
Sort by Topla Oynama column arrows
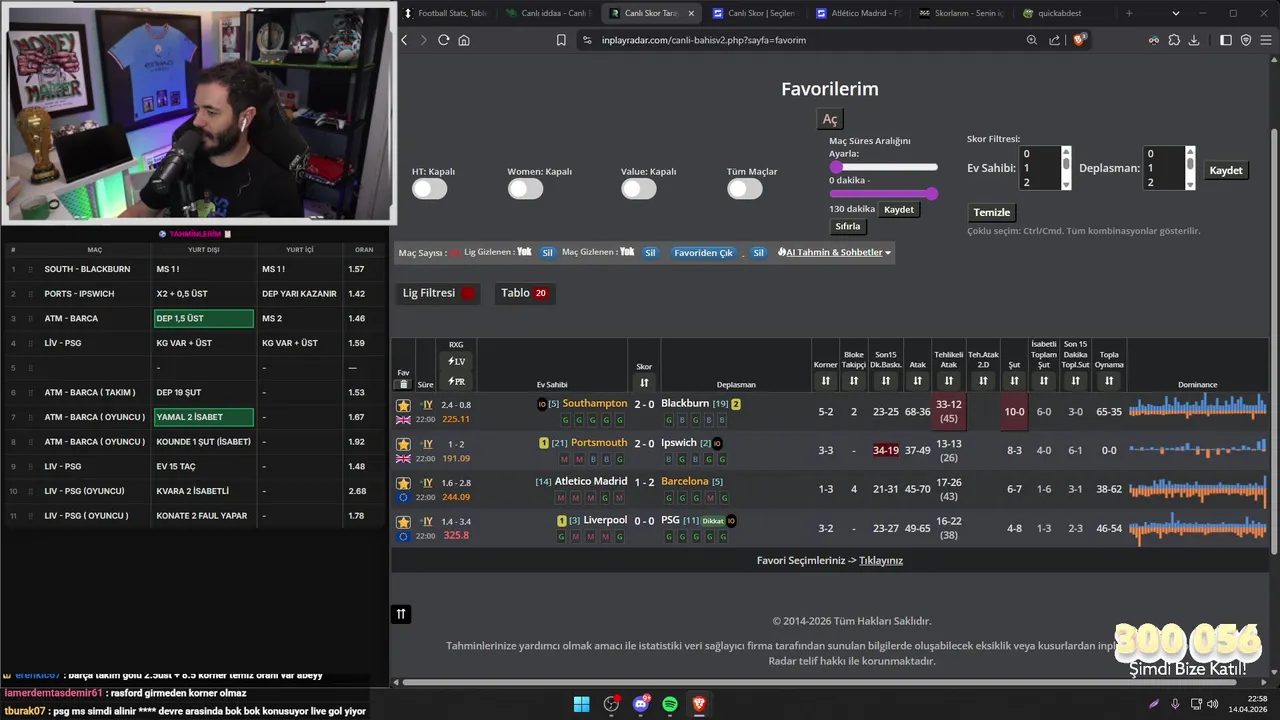pyautogui.click(x=1109, y=381)
